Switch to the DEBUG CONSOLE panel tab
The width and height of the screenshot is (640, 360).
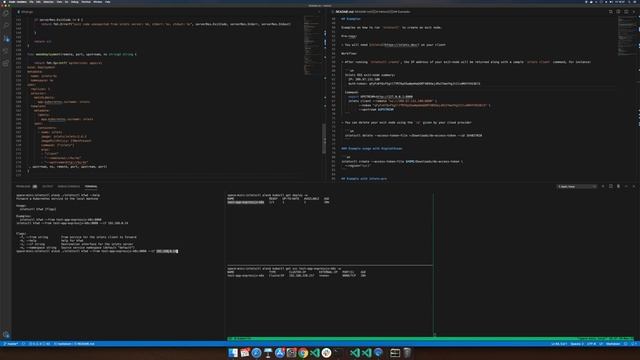(x=69, y=186)
